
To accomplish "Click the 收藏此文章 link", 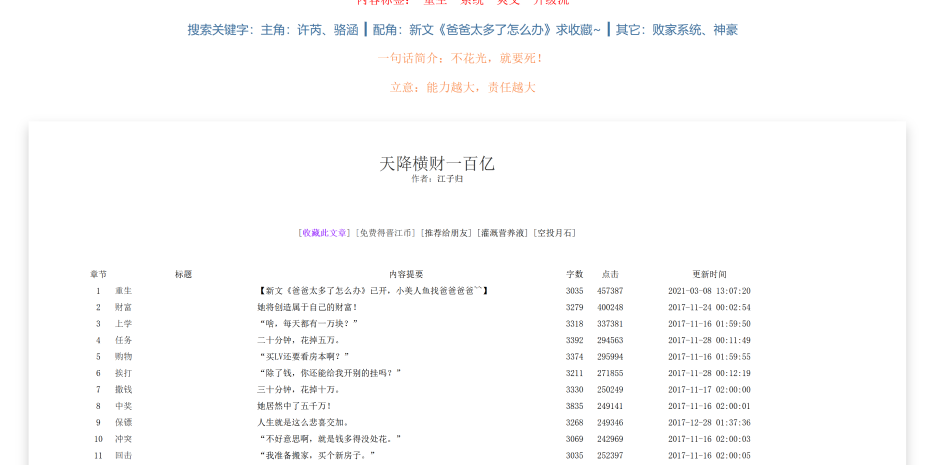I will tap(325, 233).
